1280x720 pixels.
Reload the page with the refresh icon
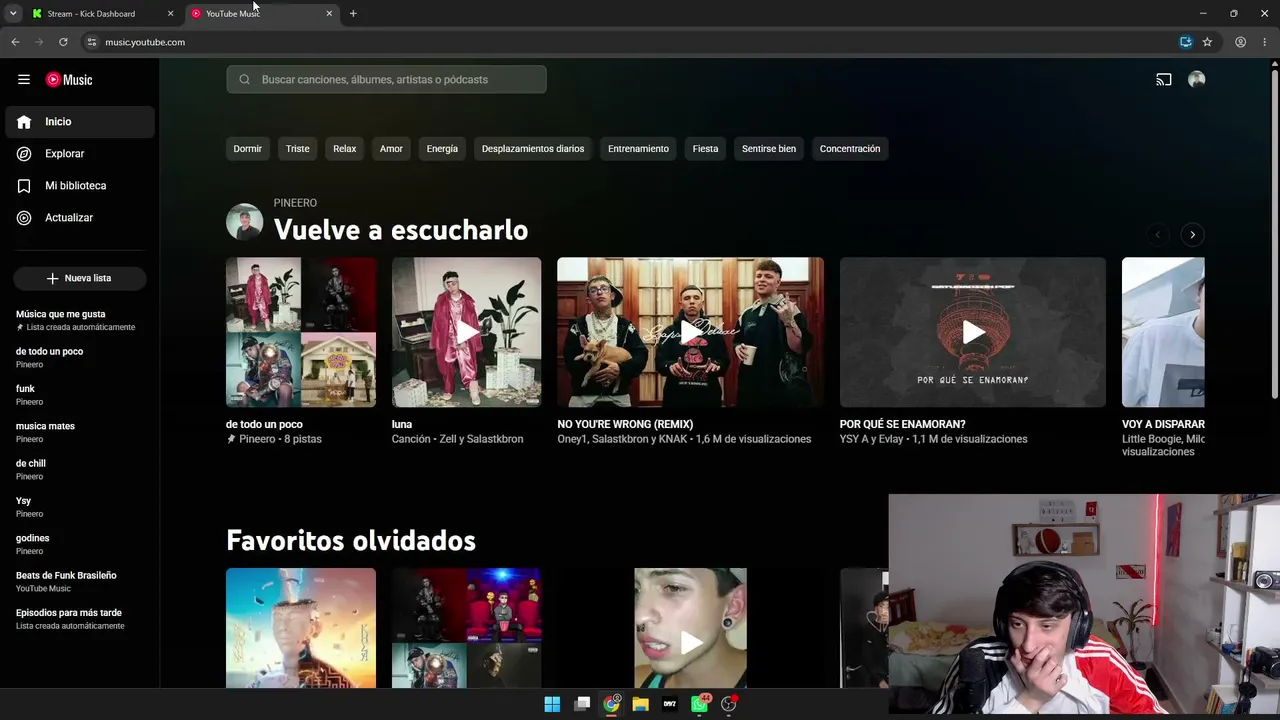click(63, 42)
